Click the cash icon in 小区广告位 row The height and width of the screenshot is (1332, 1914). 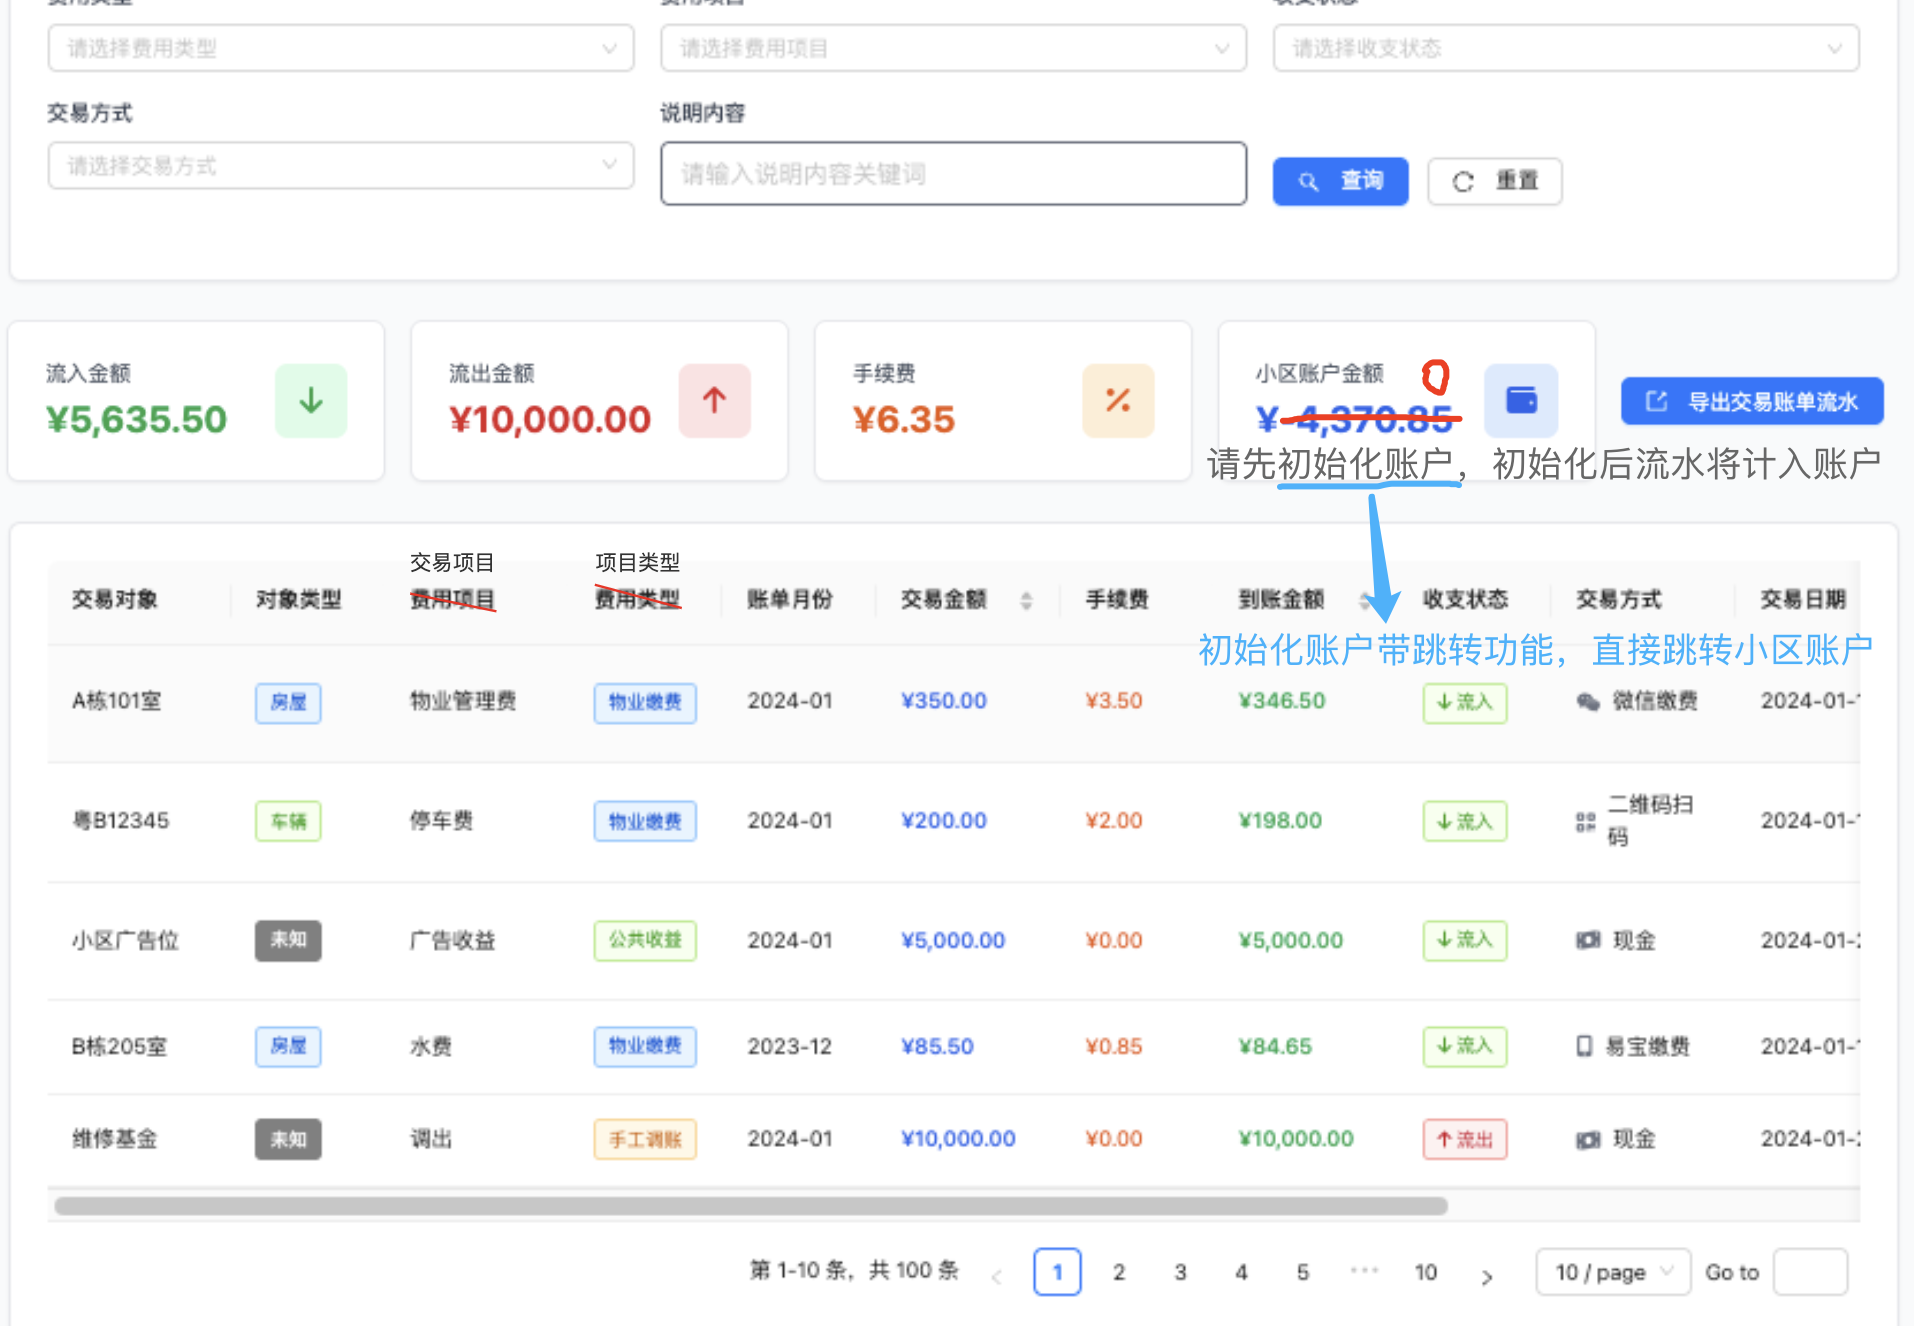(x=1587, y=940)
